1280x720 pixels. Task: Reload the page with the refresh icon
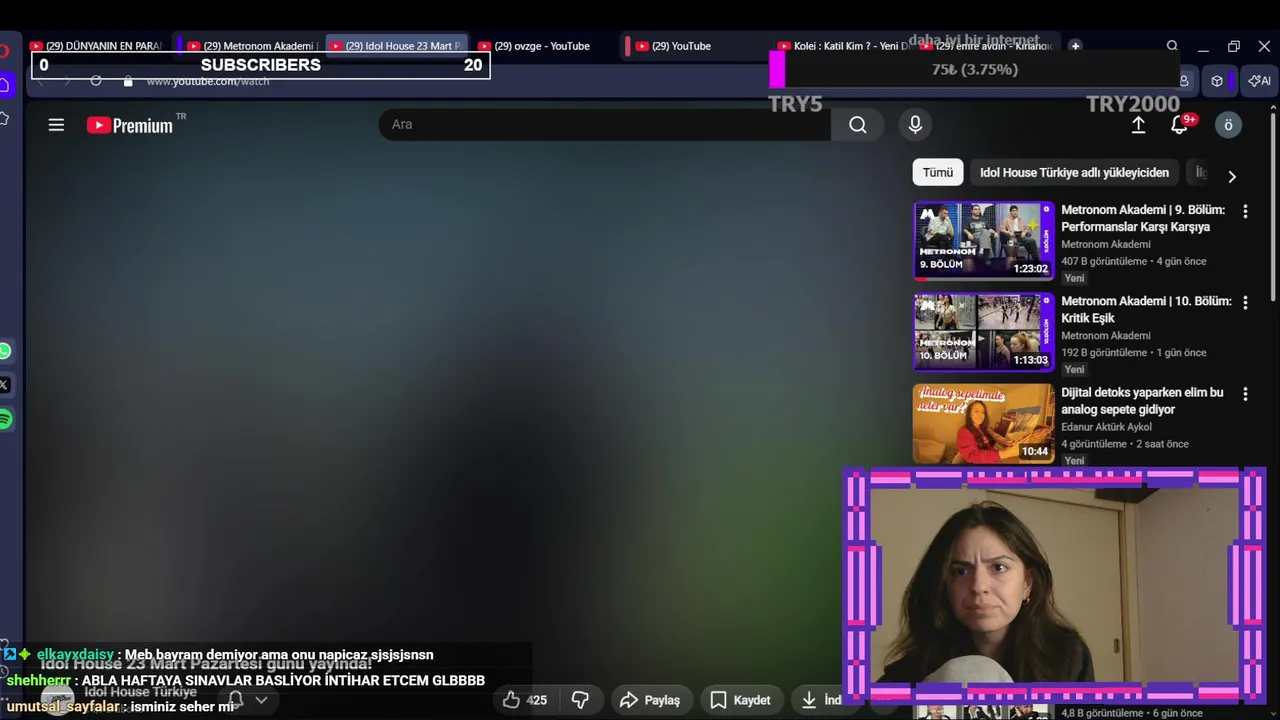point(96,81)
